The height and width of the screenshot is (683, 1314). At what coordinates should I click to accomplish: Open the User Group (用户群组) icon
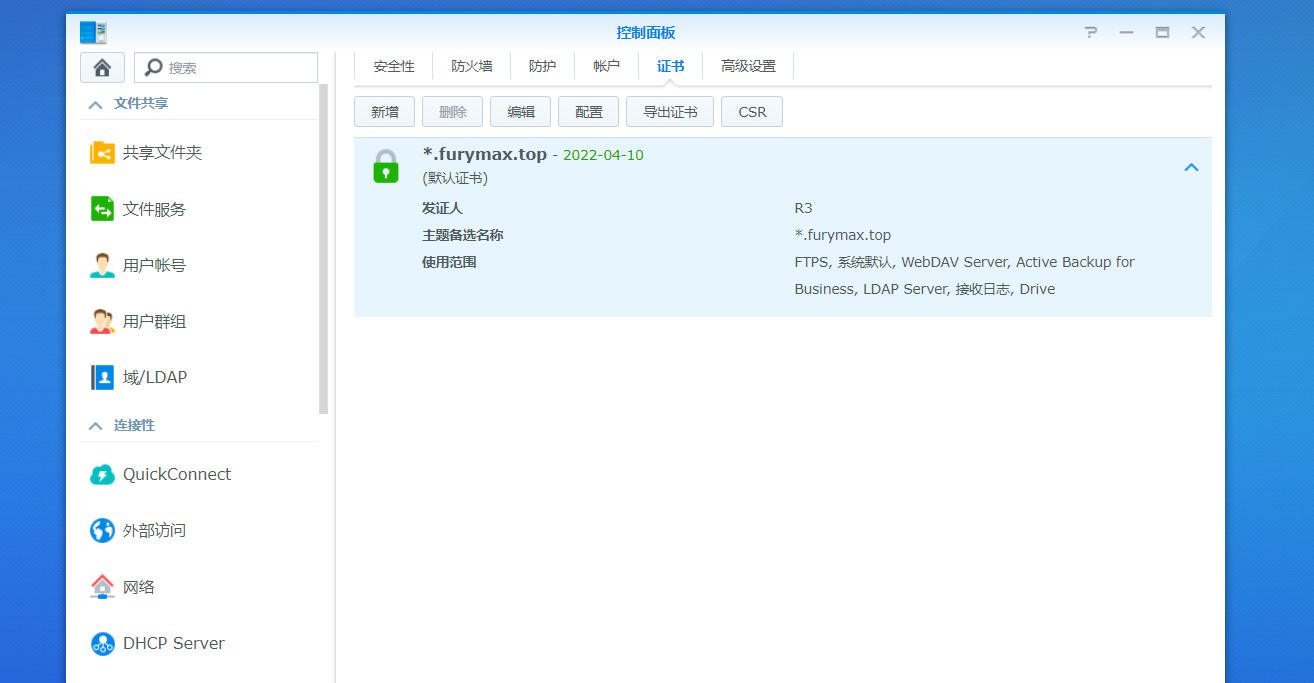coord(102,321)
